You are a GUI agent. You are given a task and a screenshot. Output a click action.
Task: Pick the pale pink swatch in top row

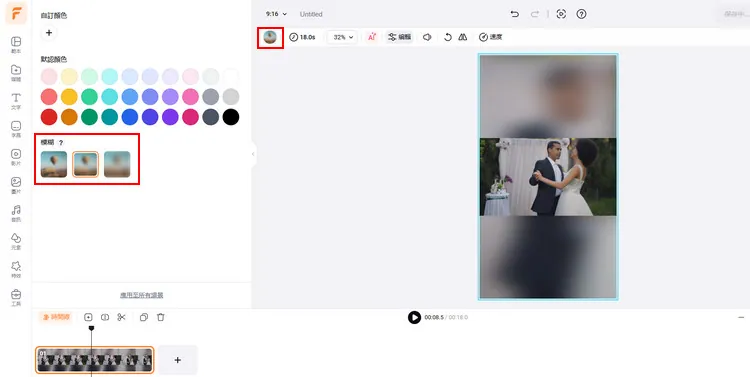49,77
